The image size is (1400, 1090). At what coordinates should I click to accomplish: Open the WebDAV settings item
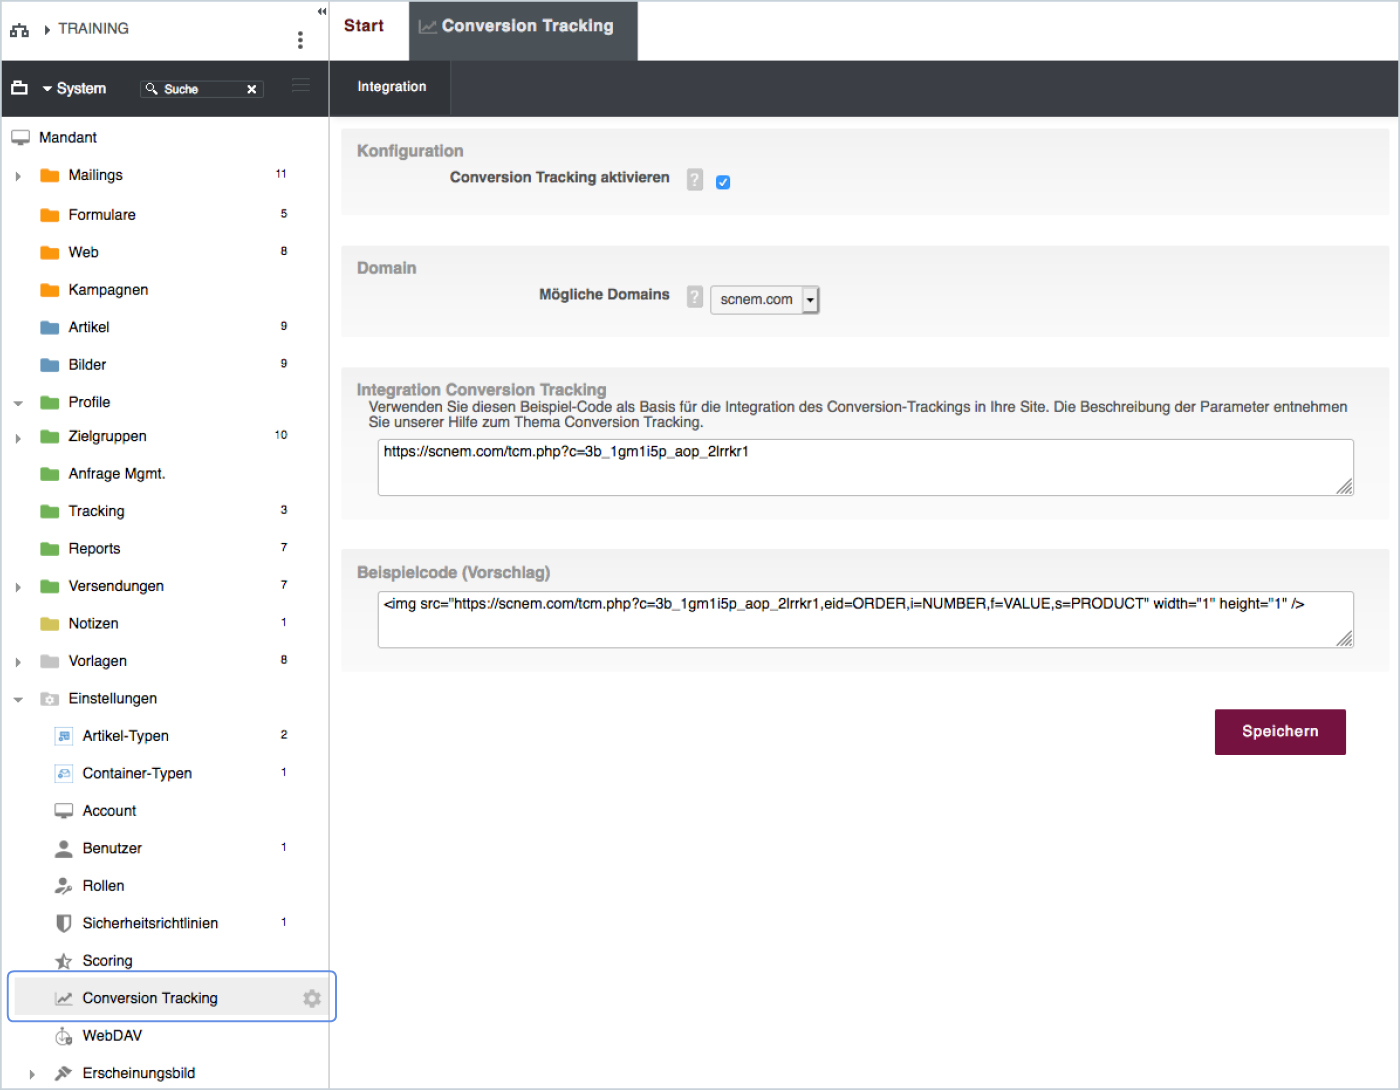[112, 1035]
